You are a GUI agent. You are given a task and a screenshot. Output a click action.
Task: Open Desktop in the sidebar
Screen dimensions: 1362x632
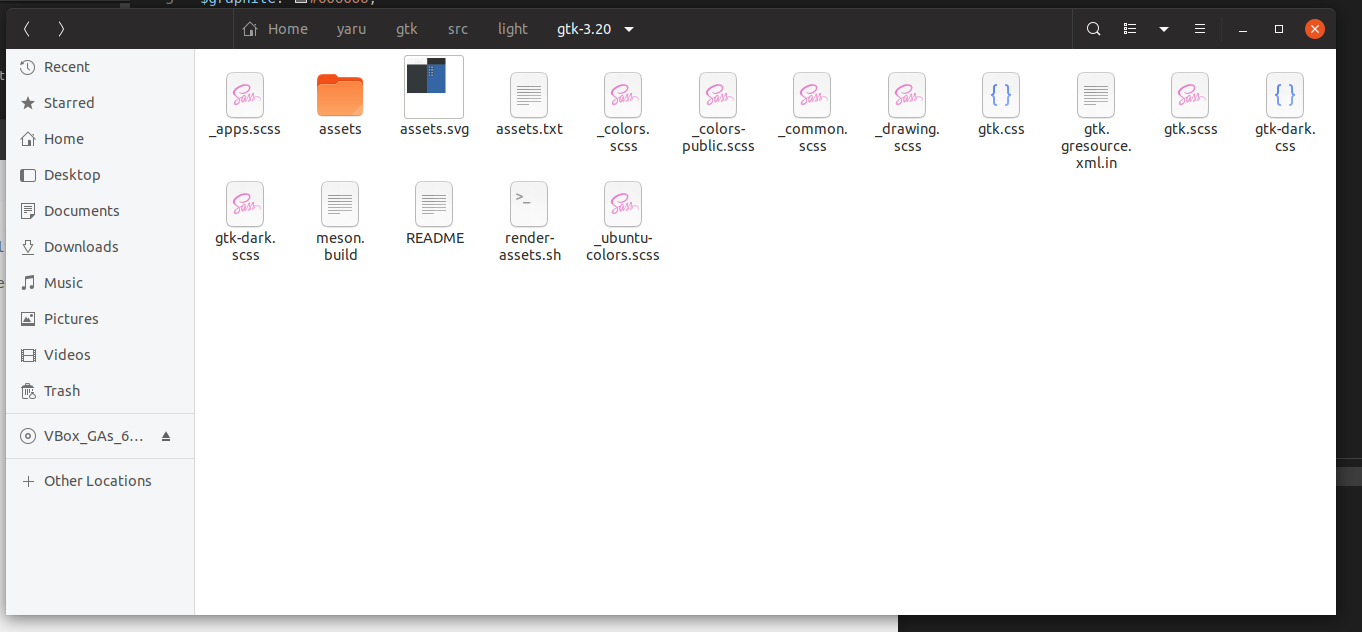100,175
